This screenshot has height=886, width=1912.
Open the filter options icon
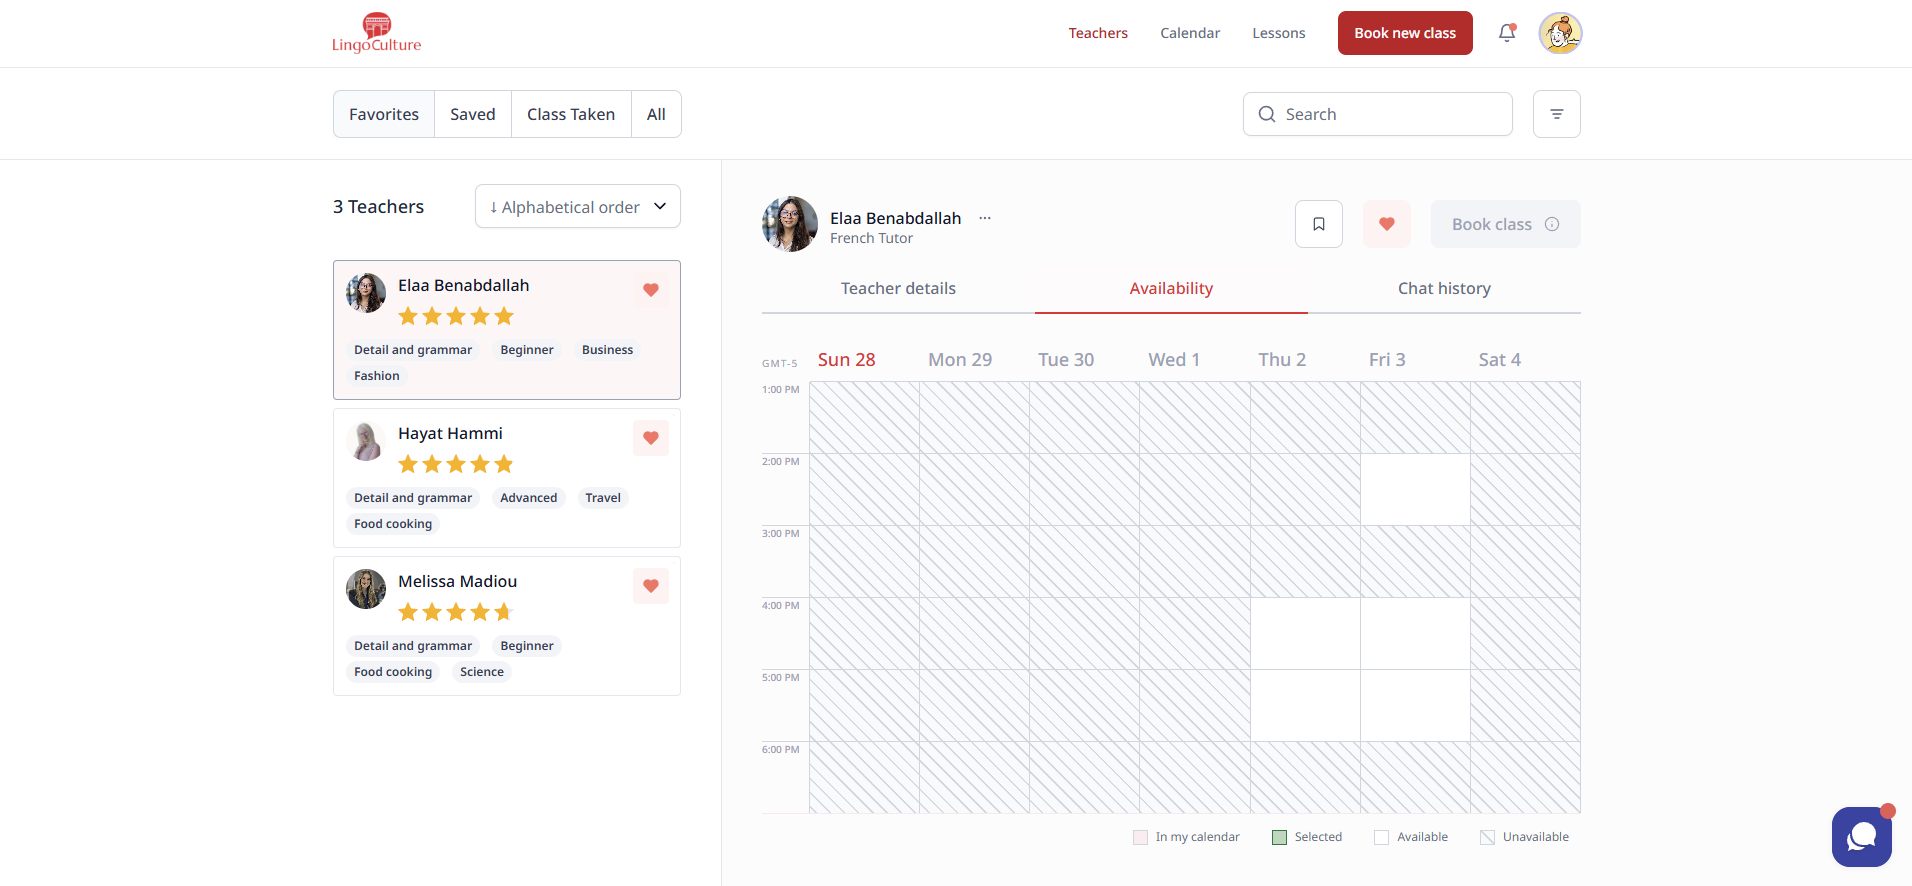(1556, 114)
